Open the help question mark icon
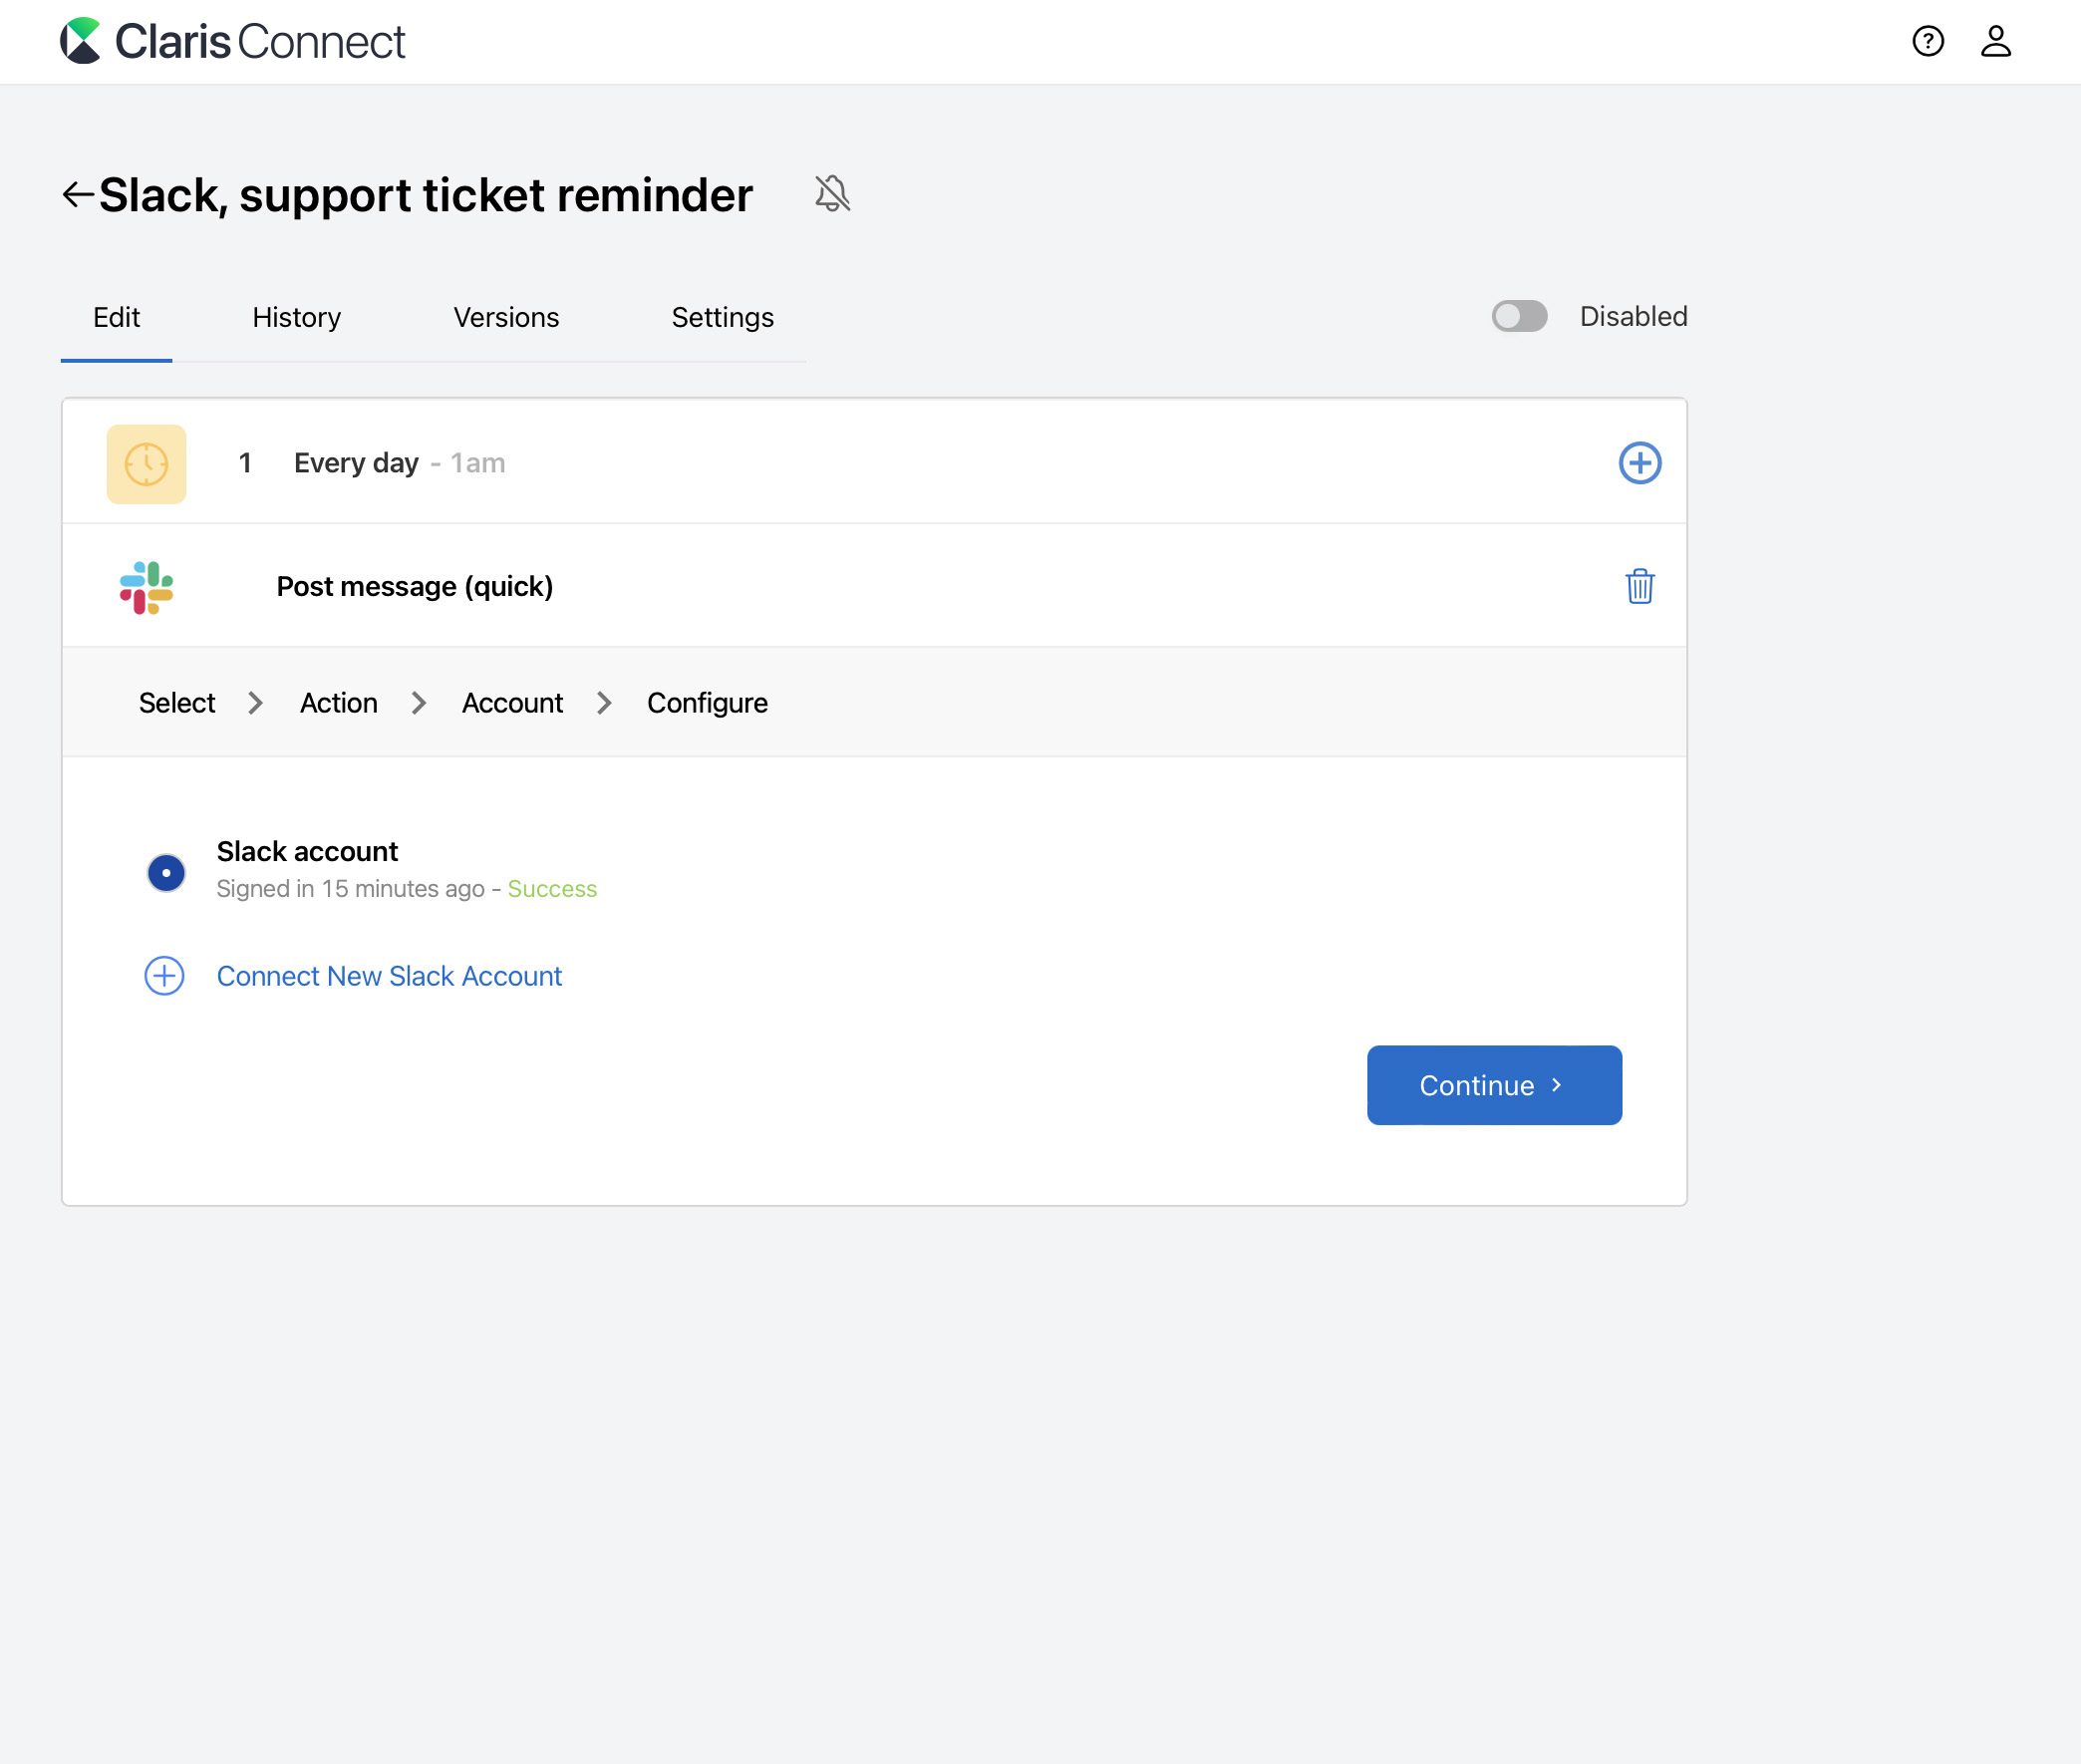 (x=1927, y=41)
